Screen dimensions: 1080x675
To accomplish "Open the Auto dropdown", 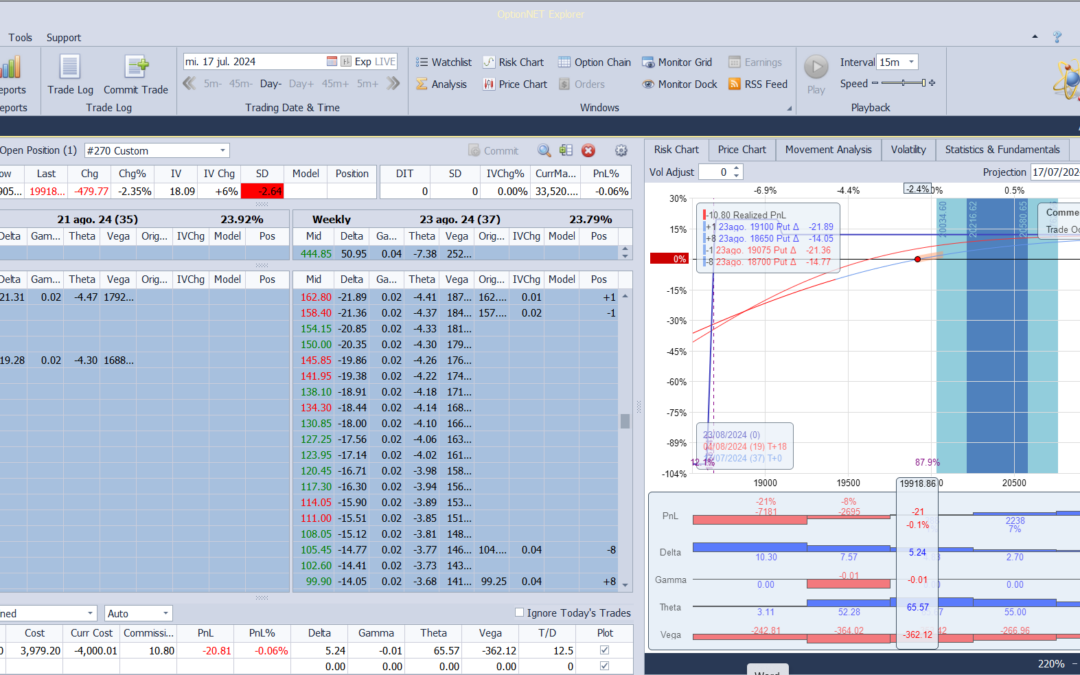I will (165, 613).
